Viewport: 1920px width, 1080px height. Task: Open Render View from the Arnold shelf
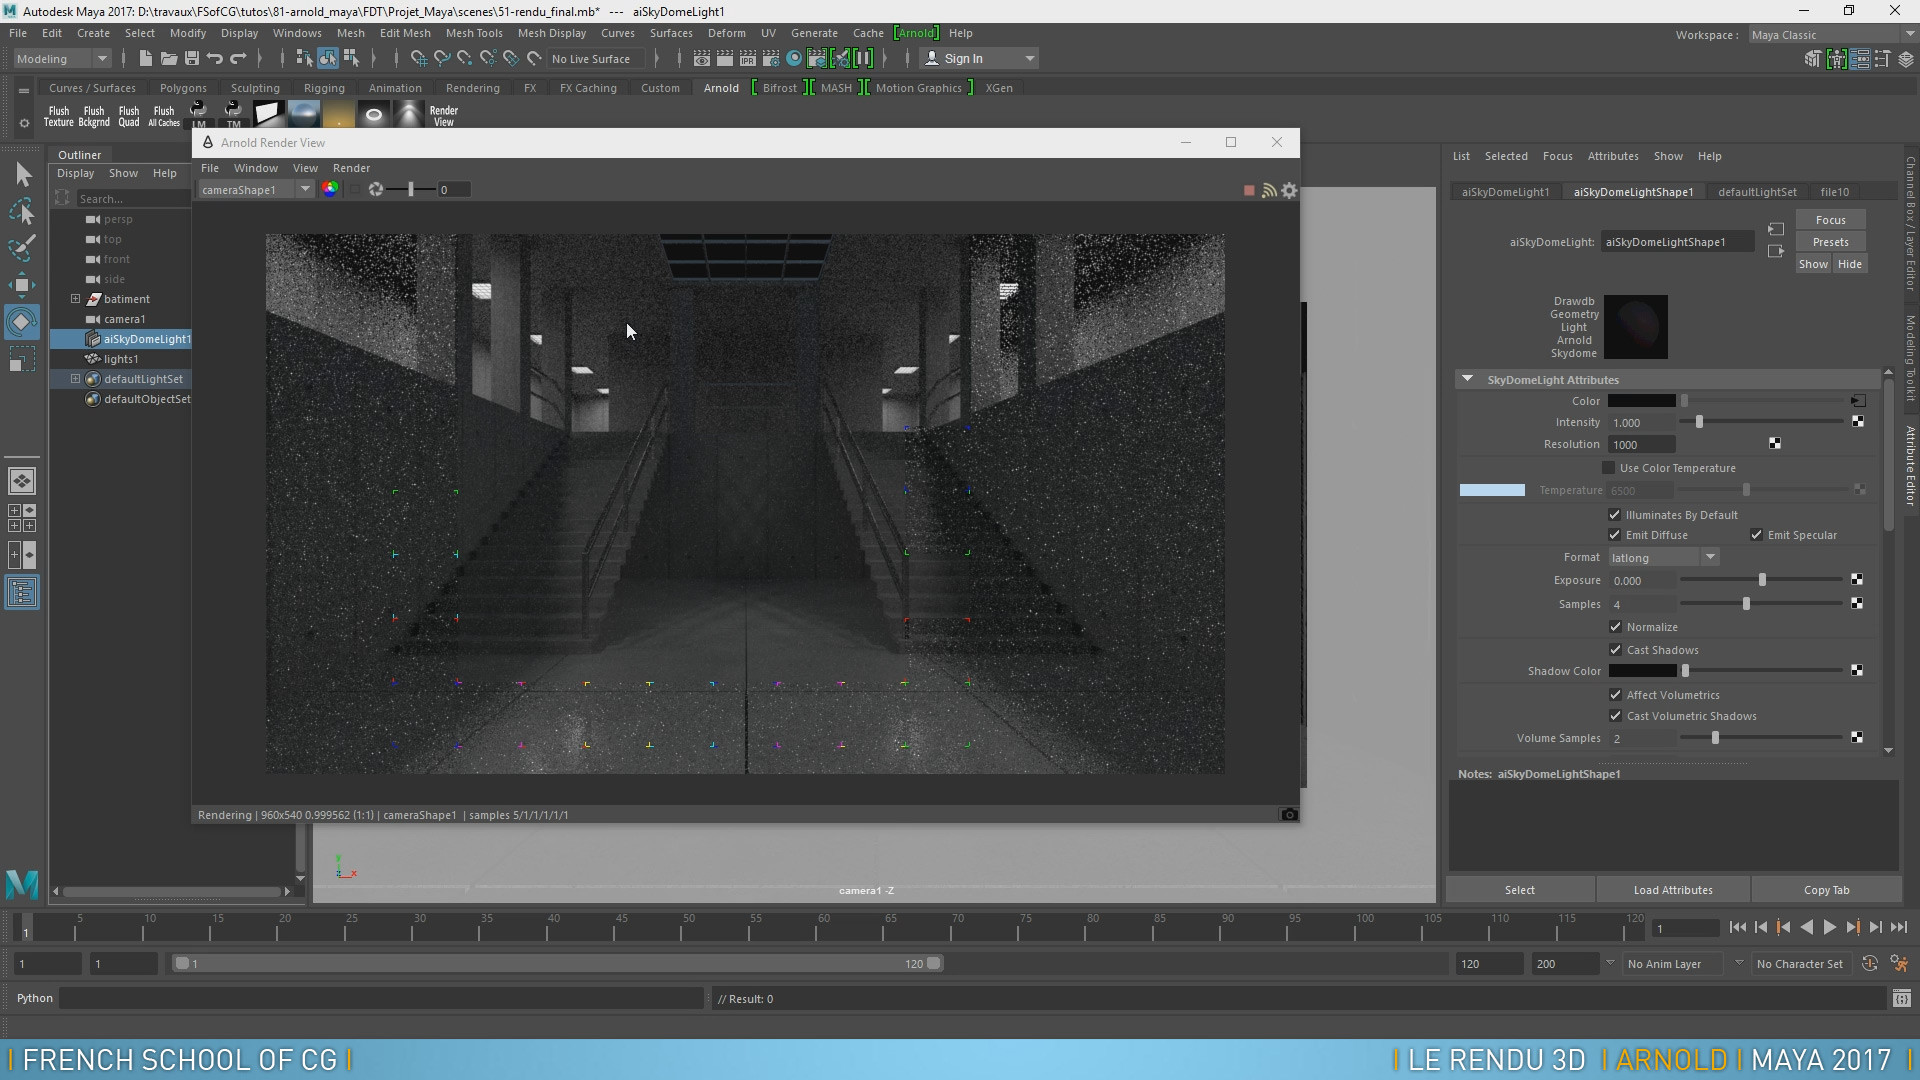(x=443, y=116)
